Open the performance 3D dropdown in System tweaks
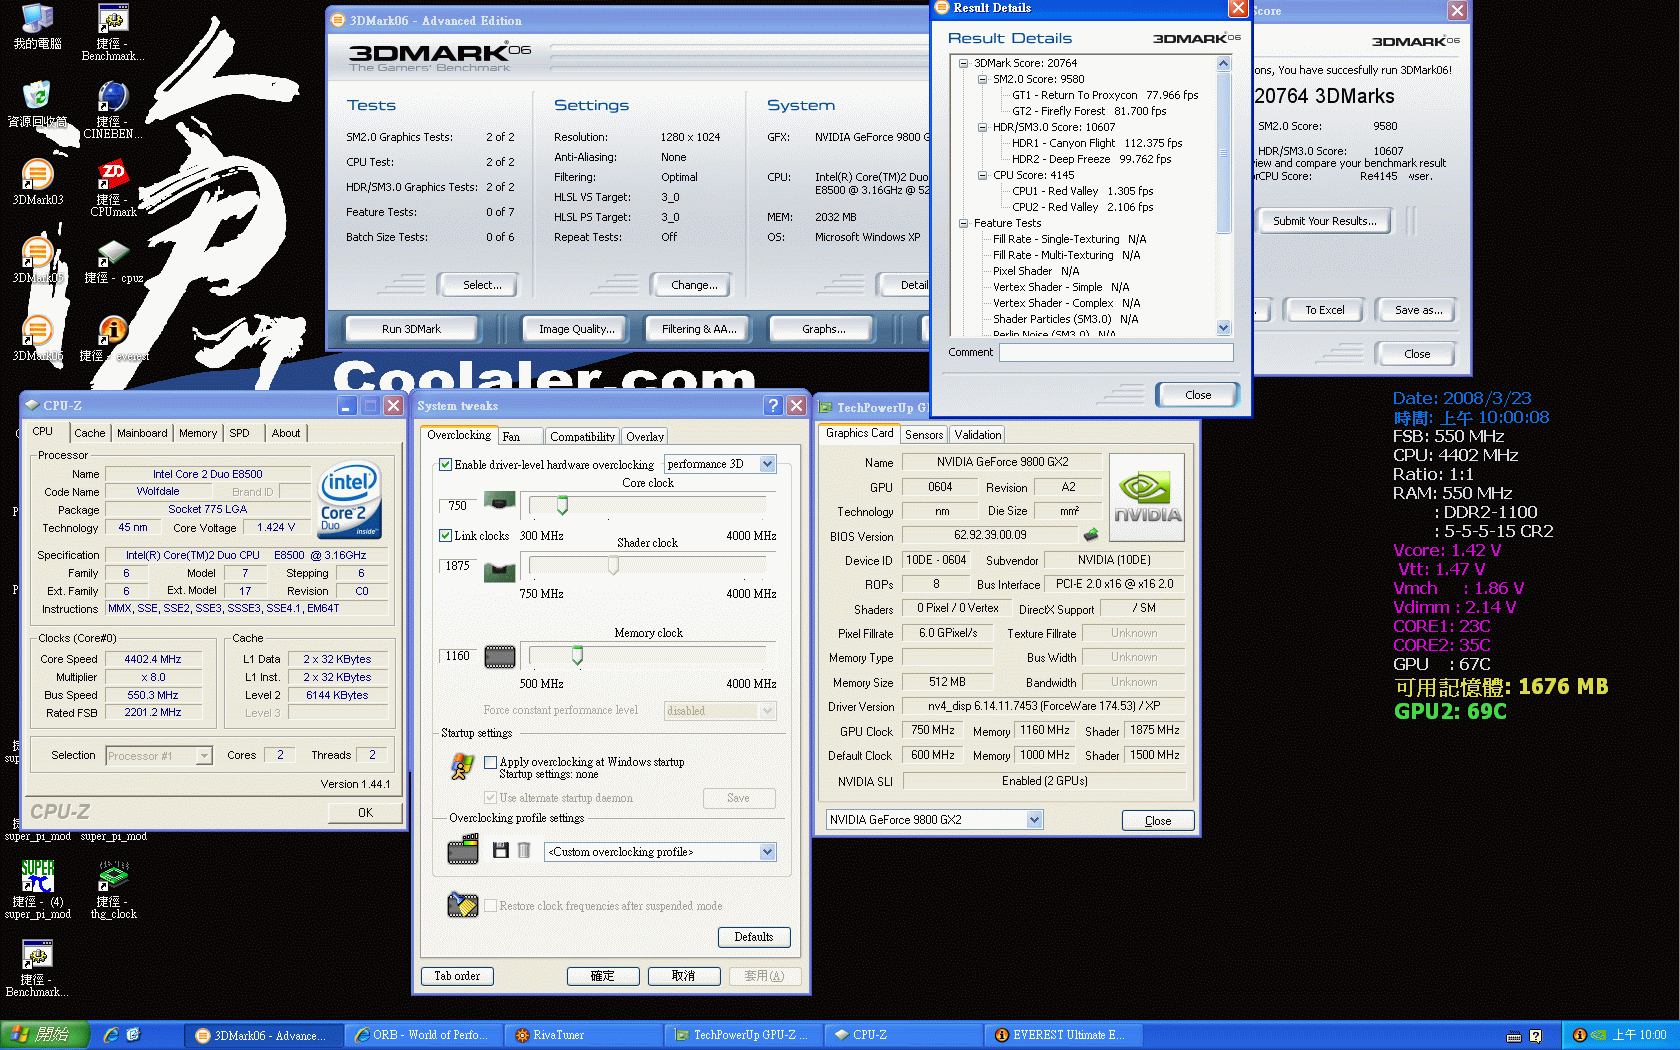Viewport: 1680px width, 1050px height. [x=721, y=464]
